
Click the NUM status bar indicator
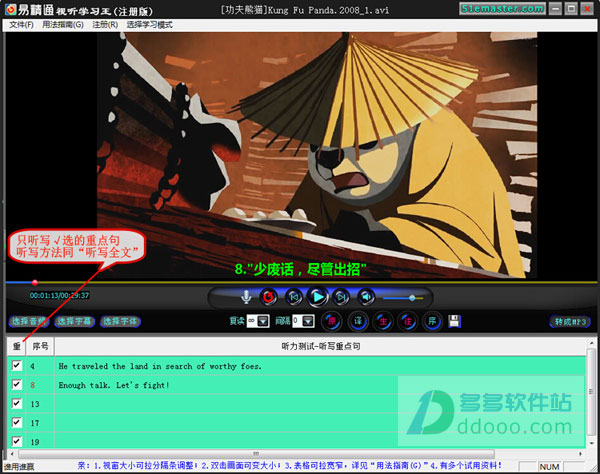[x=549, y=466]
